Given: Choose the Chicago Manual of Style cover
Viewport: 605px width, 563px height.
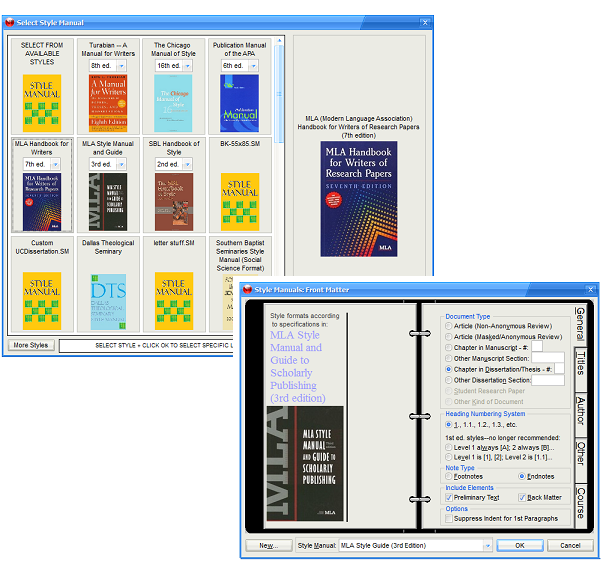Looking at the screenshot, I should (173, 103).
